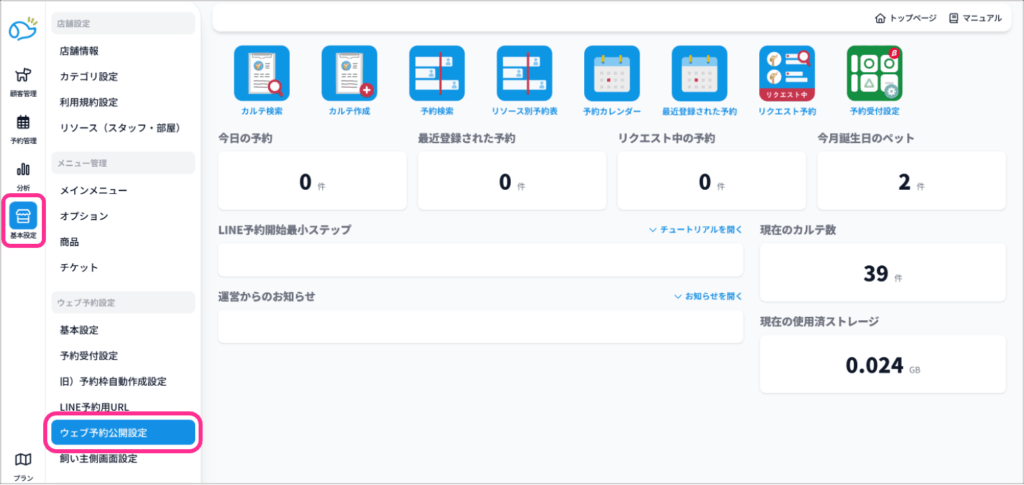Open 予約検索 shortcut icon
The image size is (1024, 485).
pyautogui.click(x=437, y=74)
